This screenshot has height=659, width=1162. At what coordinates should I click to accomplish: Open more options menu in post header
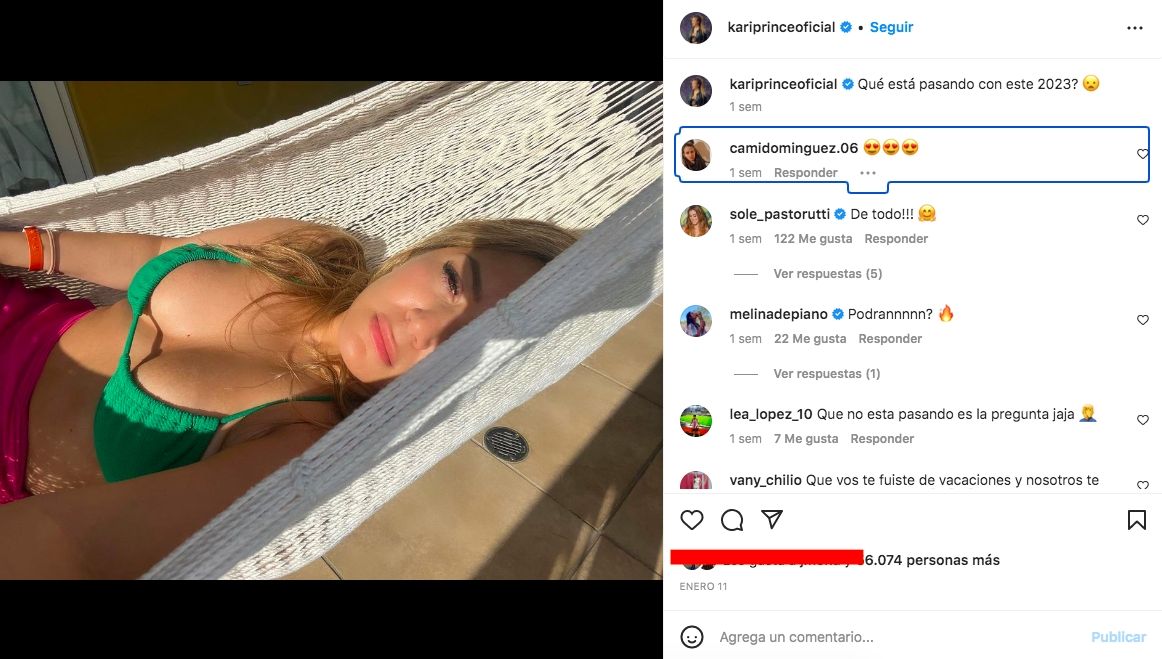pos(1134,28)
